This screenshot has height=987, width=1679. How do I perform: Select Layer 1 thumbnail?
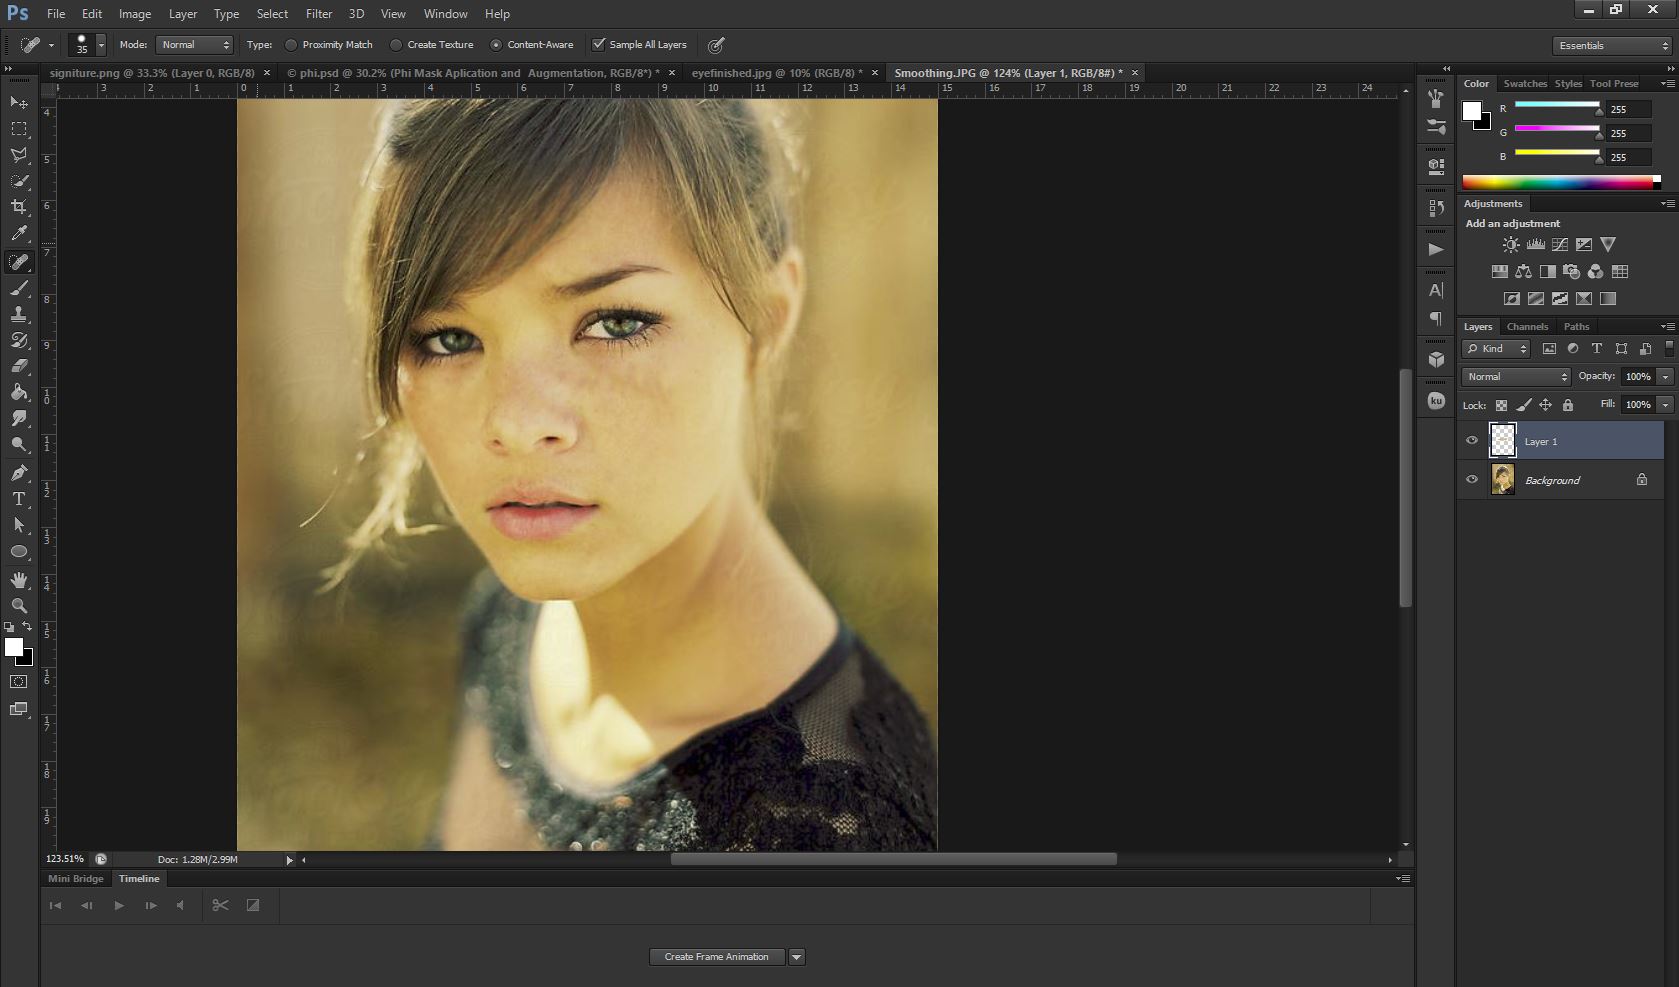1502,441
